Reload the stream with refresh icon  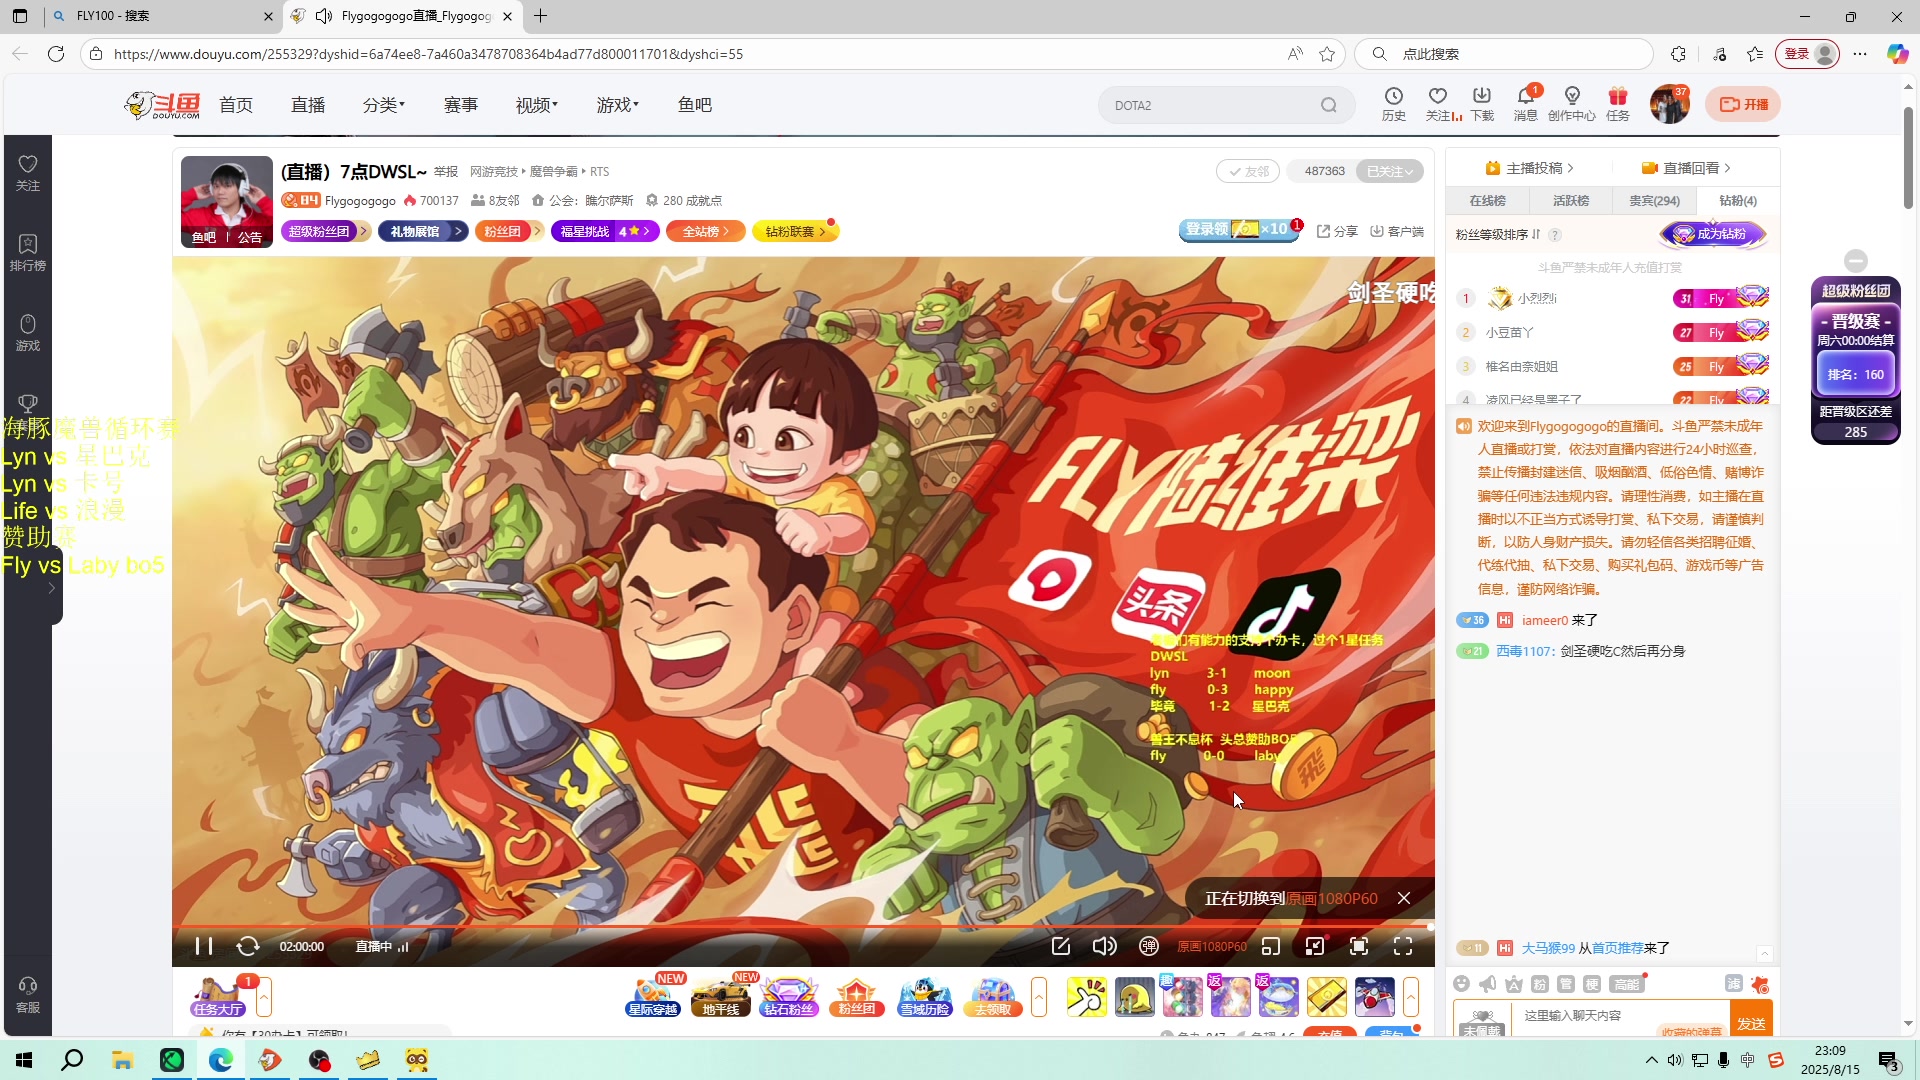tap(248, 946)
